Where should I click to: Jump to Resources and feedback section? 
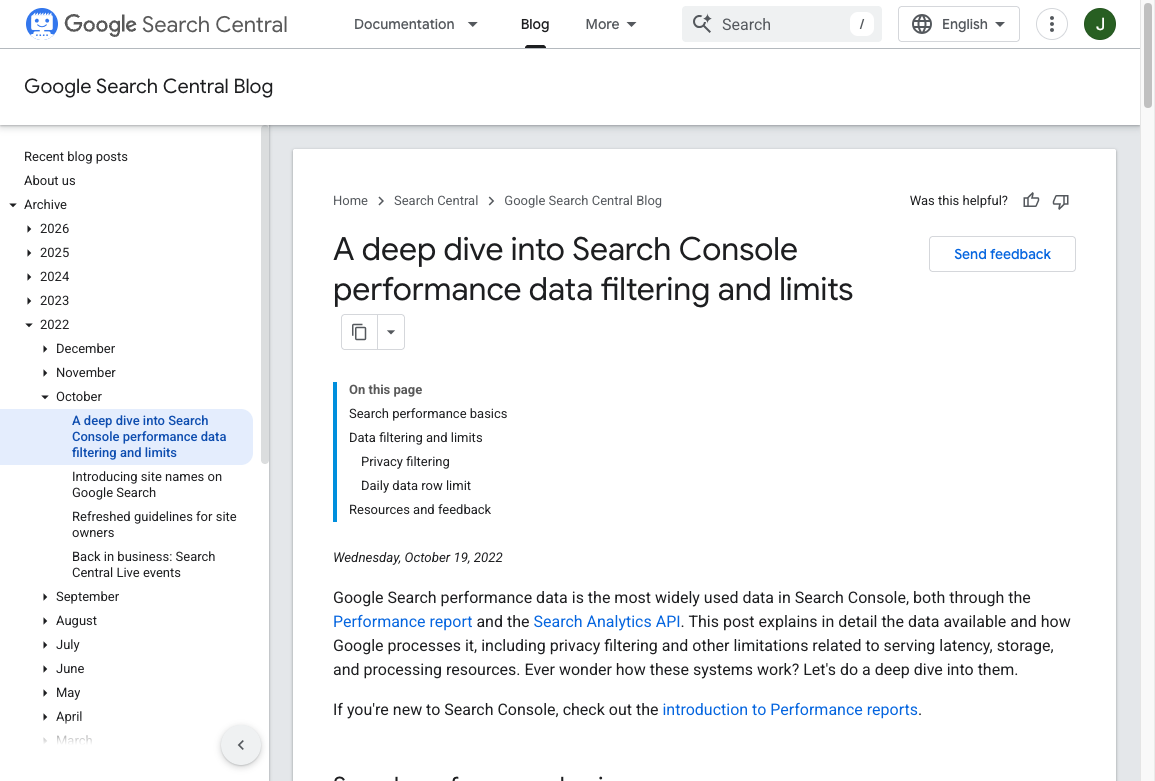point(420,509)
